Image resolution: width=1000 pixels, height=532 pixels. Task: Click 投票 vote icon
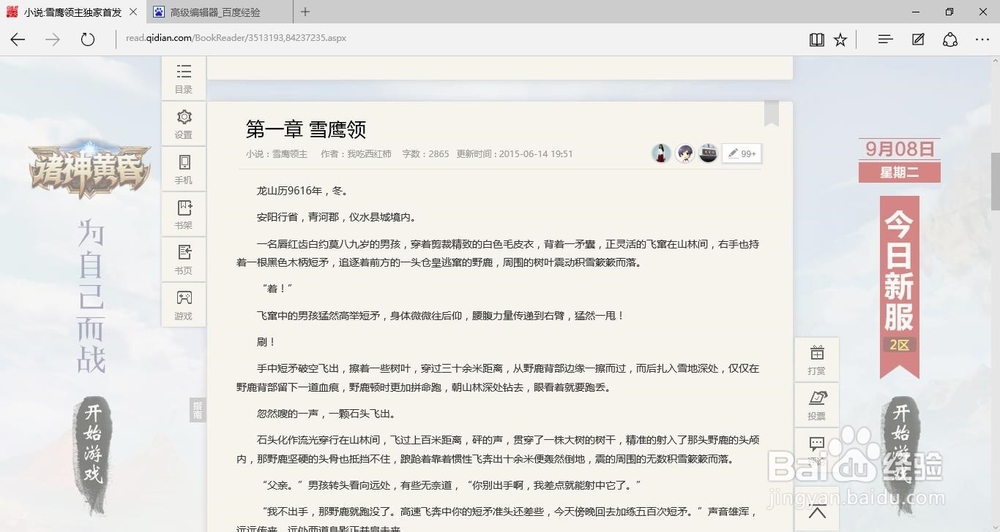click(817, 404)
